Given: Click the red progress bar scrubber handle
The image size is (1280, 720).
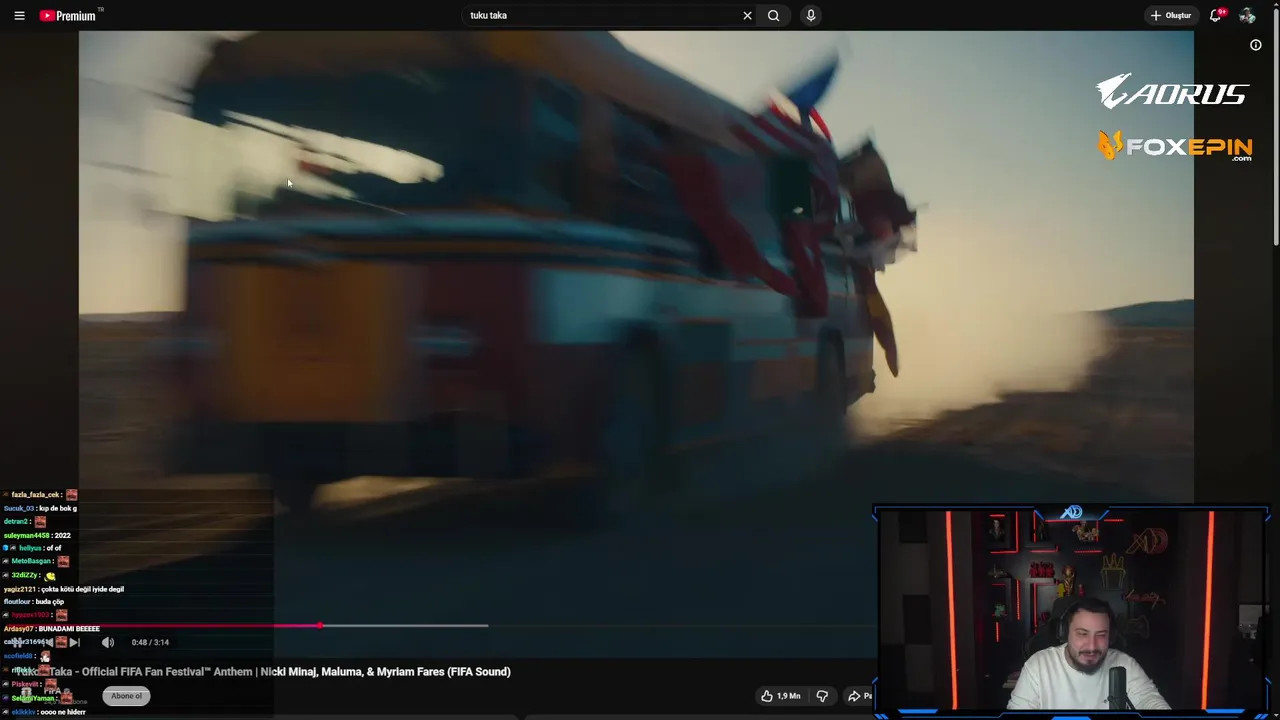Looking at the screenshot, I should point(319,626).
